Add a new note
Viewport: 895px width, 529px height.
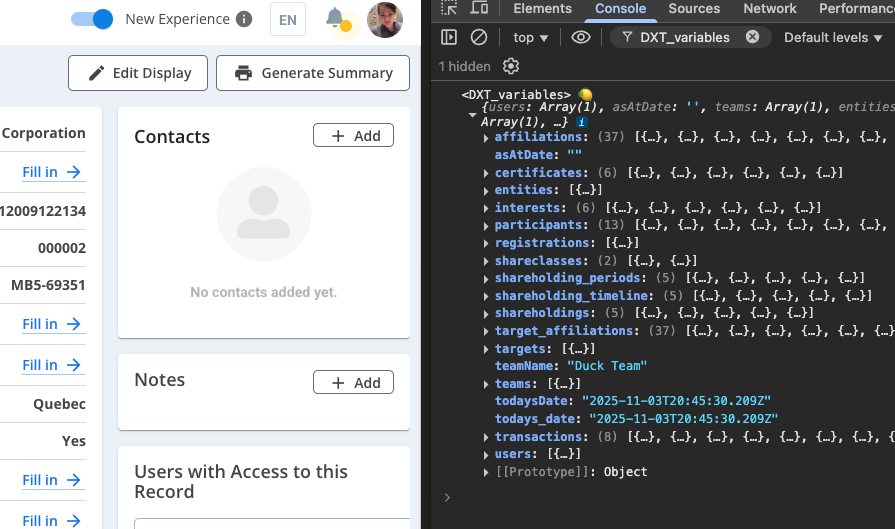[354, 383]
